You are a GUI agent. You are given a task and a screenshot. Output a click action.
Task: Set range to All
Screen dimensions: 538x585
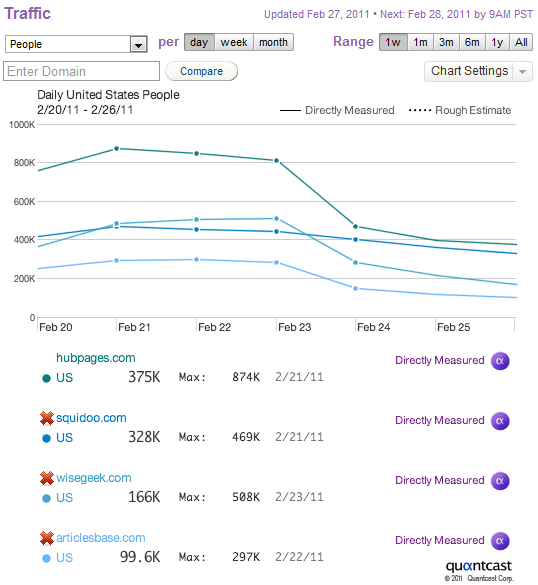click(521, 42)
